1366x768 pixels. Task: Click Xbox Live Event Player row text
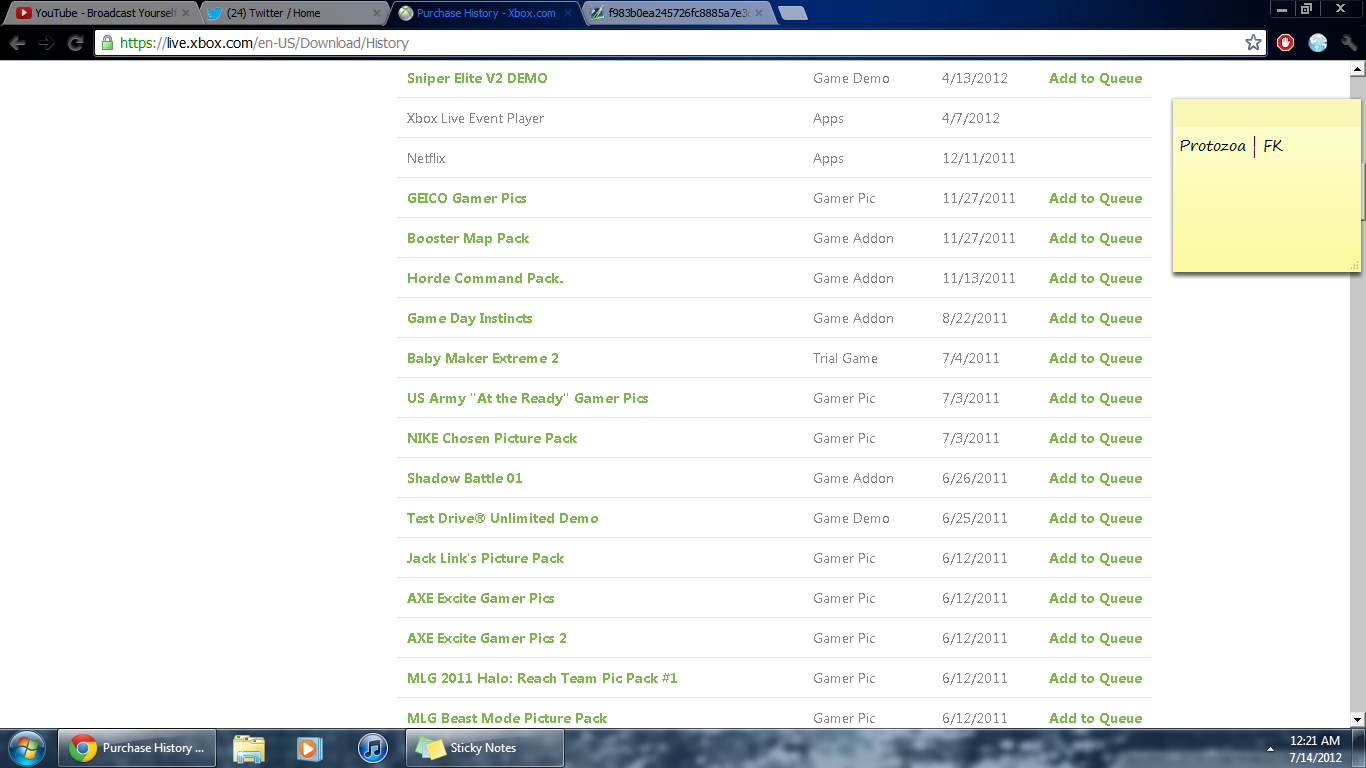pyautogui.click(x=475, y=118)
